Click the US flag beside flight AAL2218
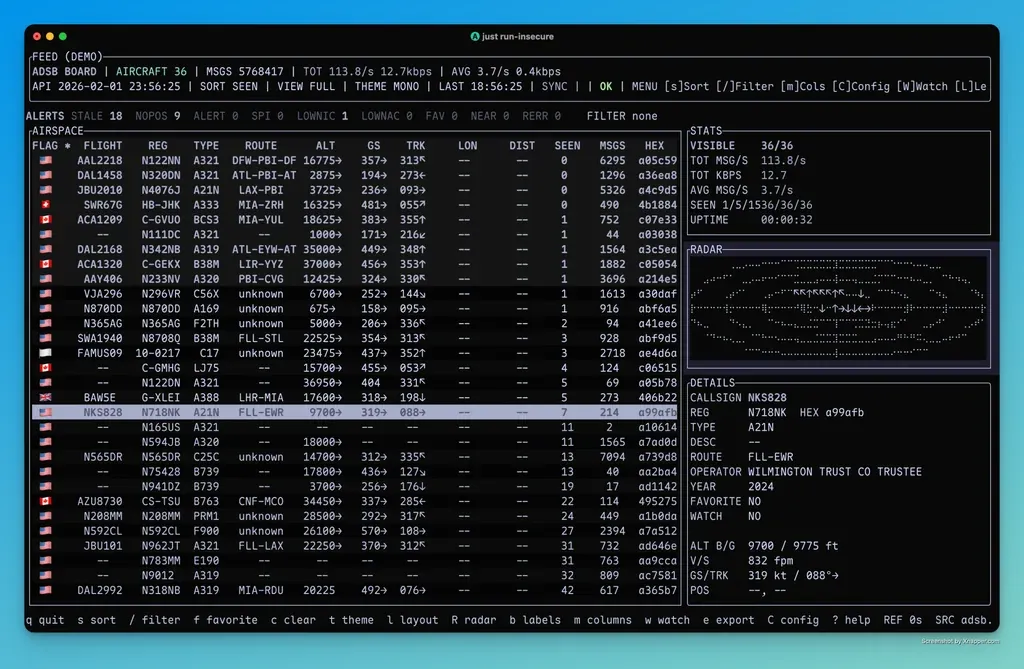This screenshot has height=669, width=1024. [x=45, y=160]
